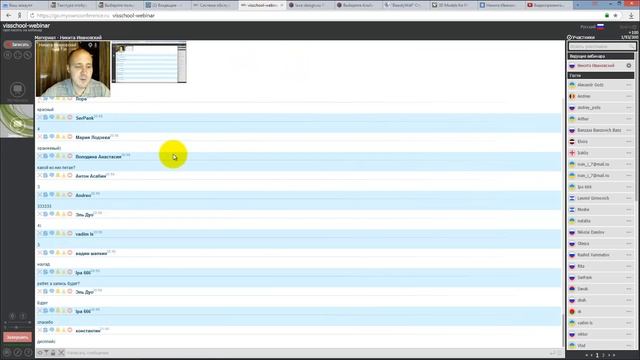
Task: Click the lock icon in the chat toolbar
Action: tap(53, 352)
